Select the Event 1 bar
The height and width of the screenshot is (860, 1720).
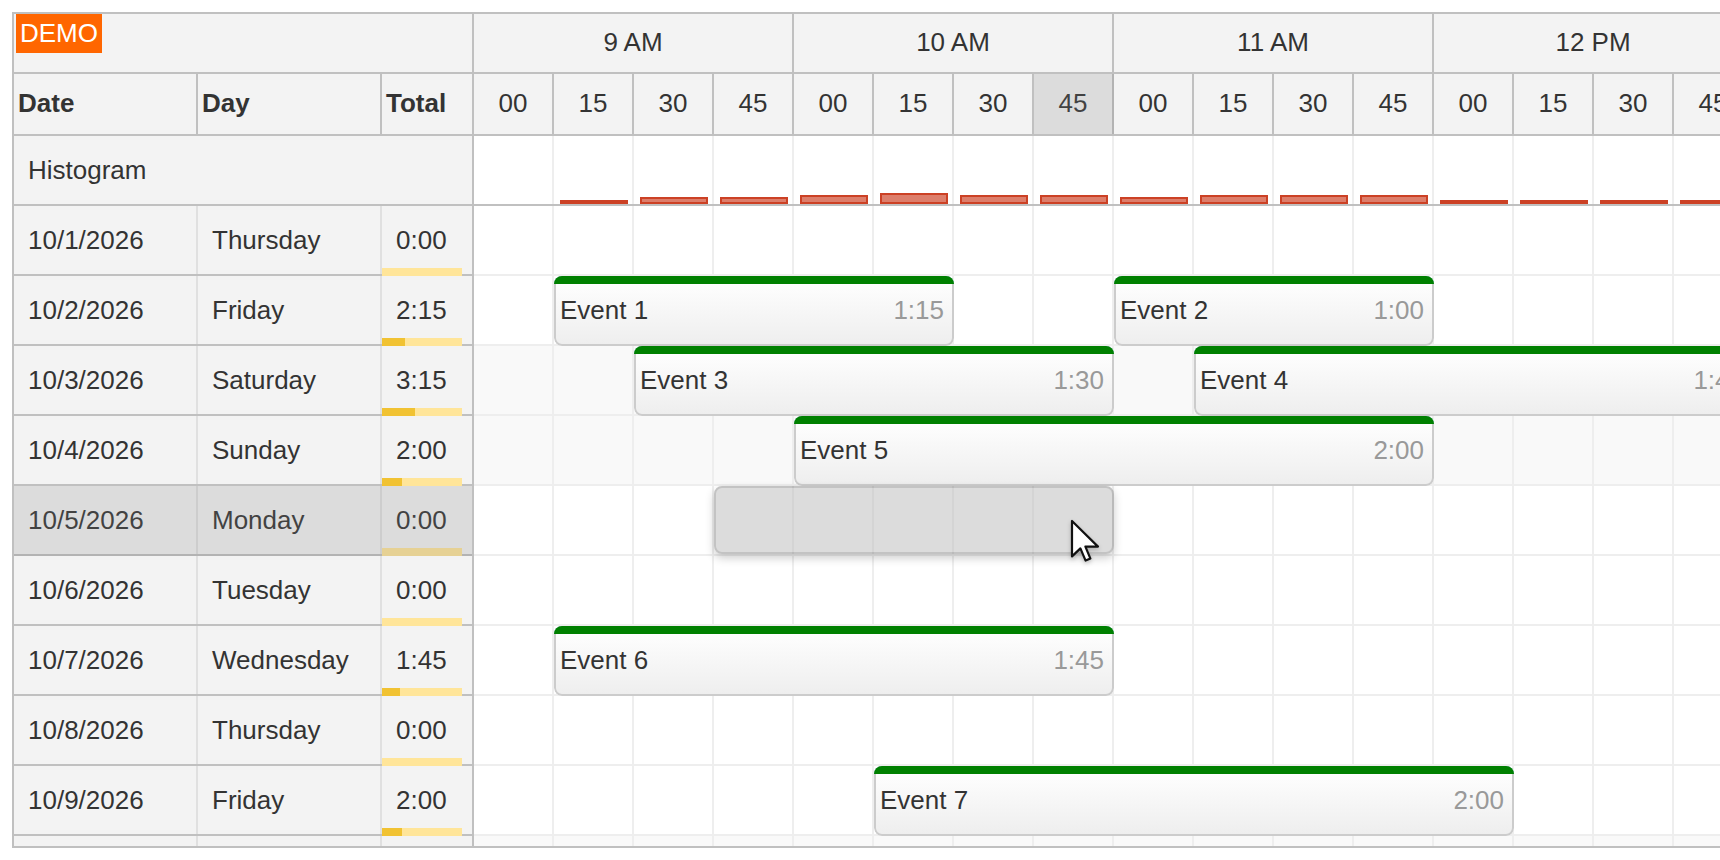pyautogui.click(x=754, y=310)
